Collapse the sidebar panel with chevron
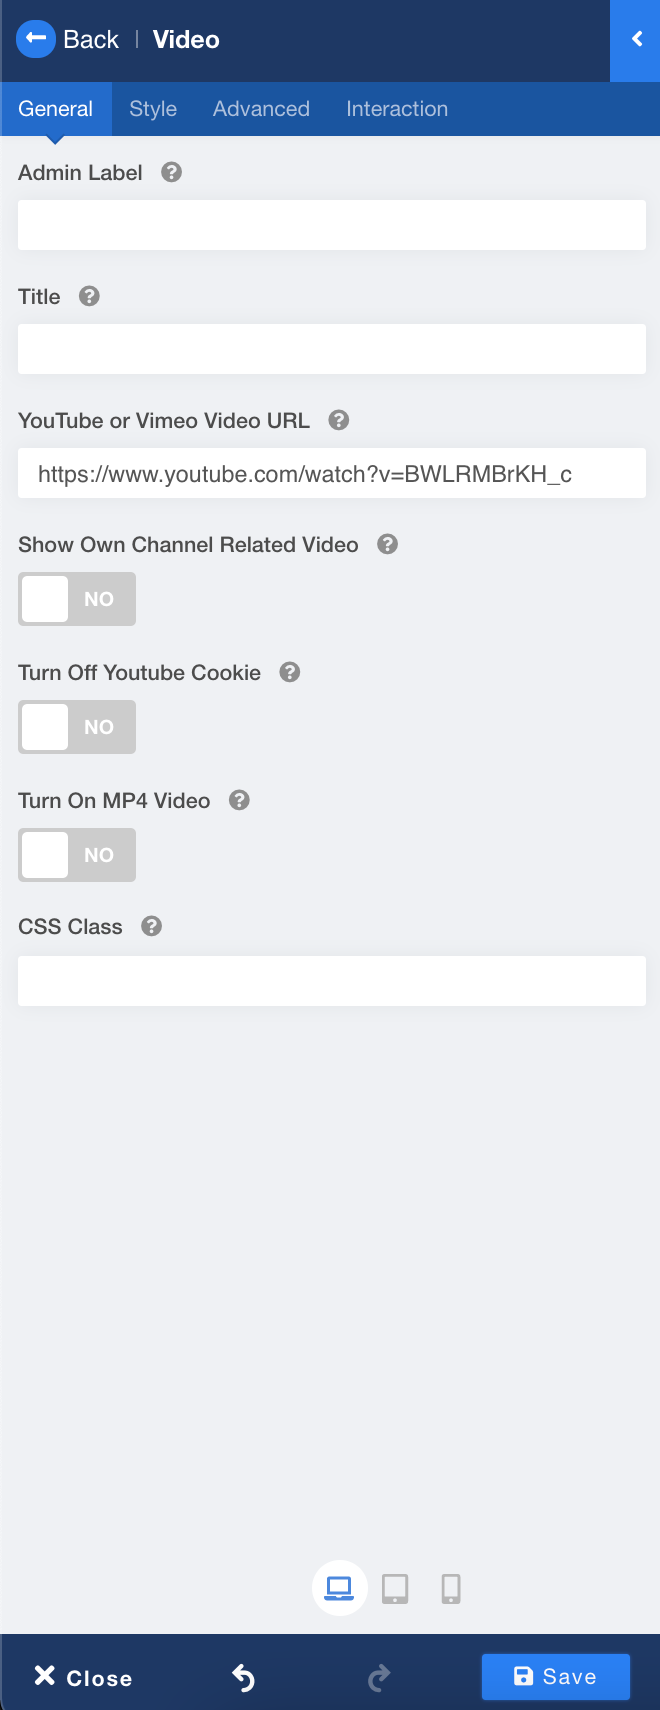660x1710 pixels. (636, 40)
